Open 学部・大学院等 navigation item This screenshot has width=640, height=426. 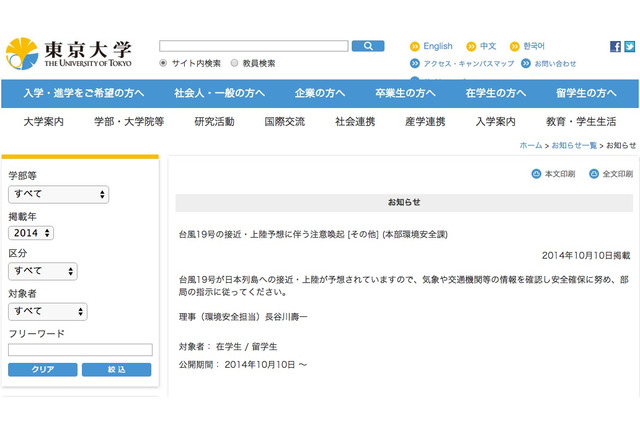[x=129, y=122]
